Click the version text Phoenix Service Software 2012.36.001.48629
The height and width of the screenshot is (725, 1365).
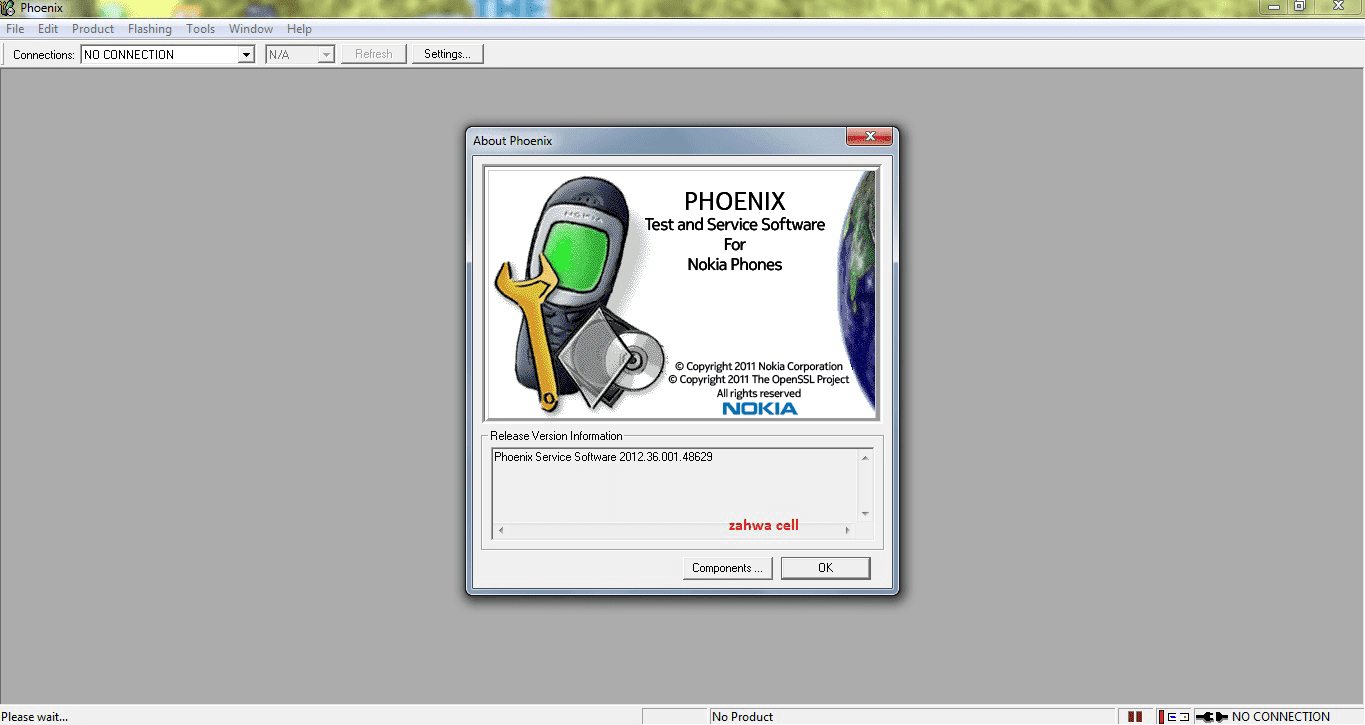tap(603, 457)
